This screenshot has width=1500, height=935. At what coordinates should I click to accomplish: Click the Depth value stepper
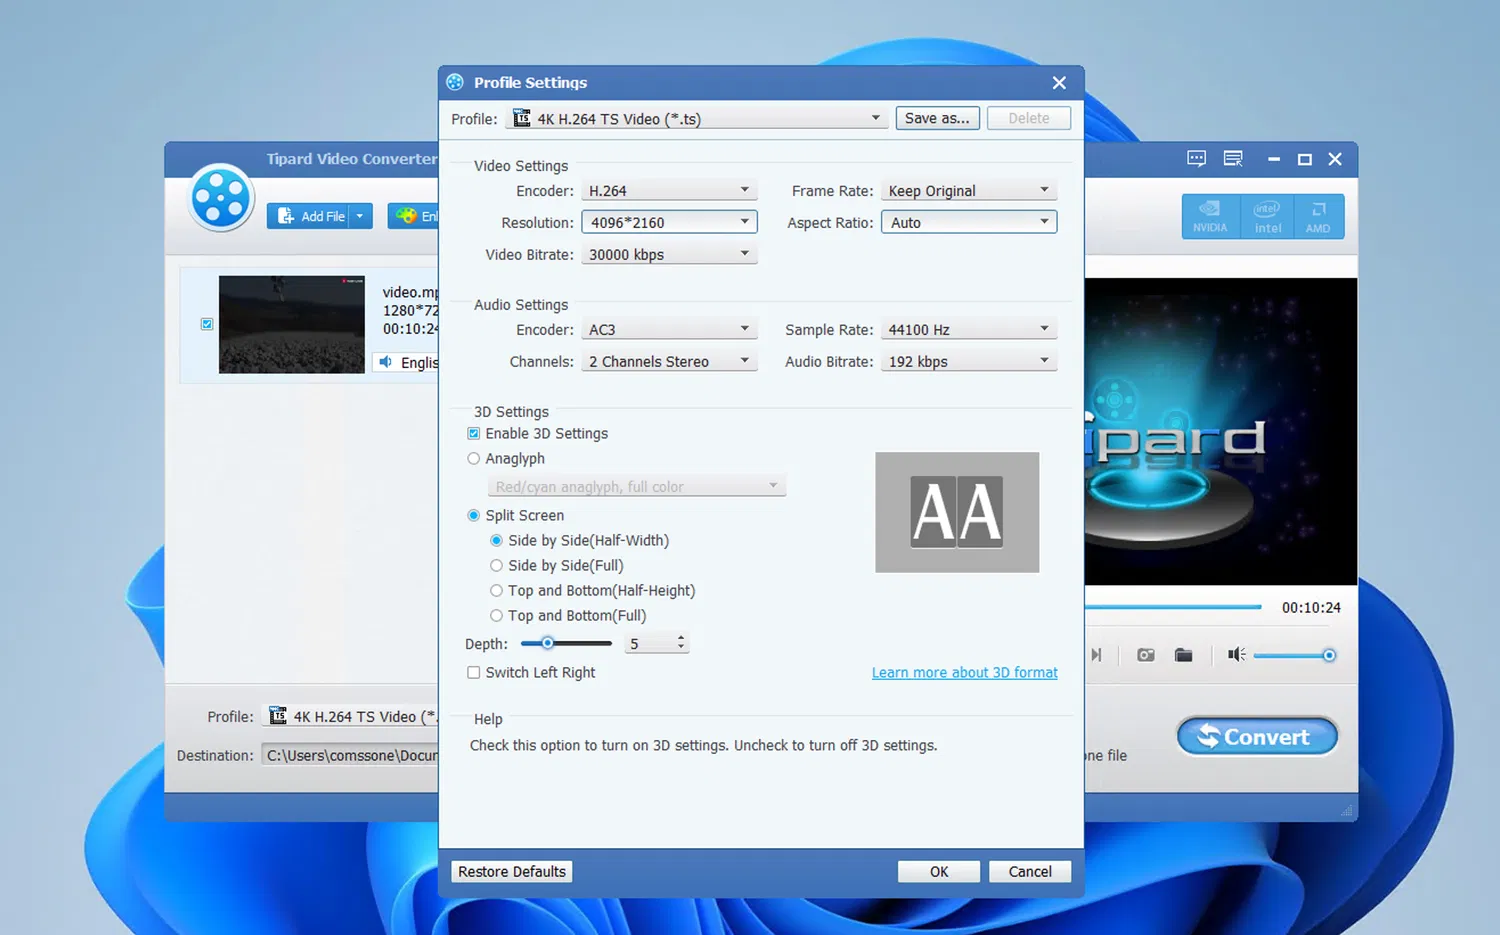pyautogui.click(x=681, y=643)
